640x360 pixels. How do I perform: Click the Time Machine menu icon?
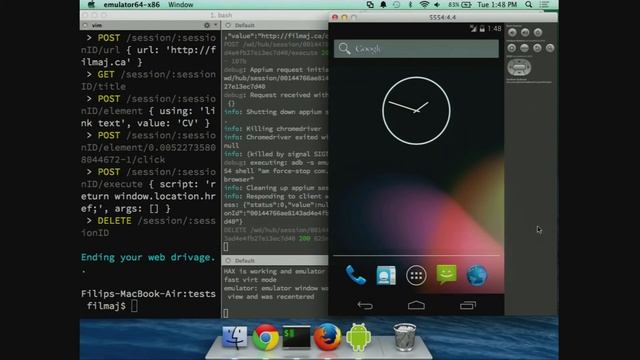coord(397,4)
